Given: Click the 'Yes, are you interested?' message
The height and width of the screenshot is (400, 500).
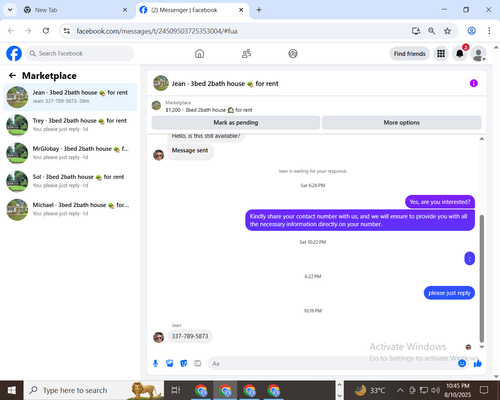Looking at the screenshot, I should click(440, 202).
